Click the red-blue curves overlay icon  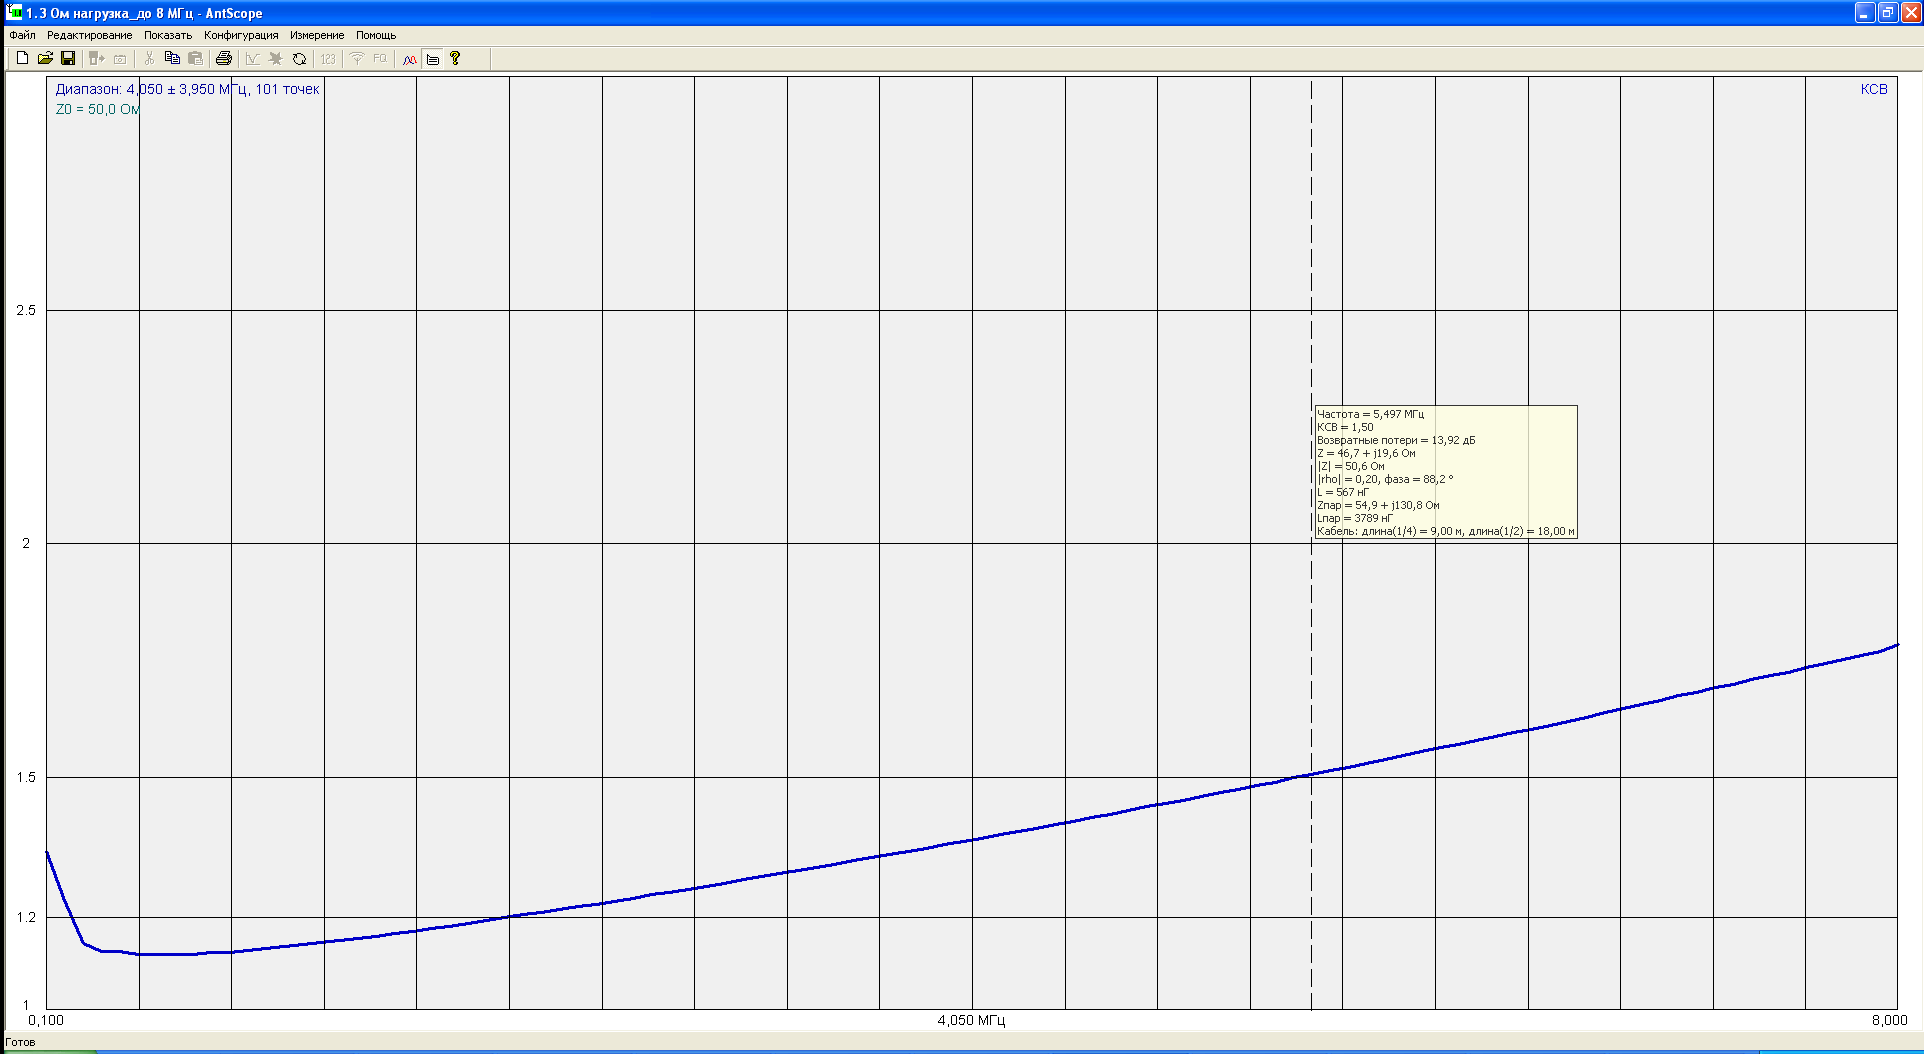[x=410, y=59]
